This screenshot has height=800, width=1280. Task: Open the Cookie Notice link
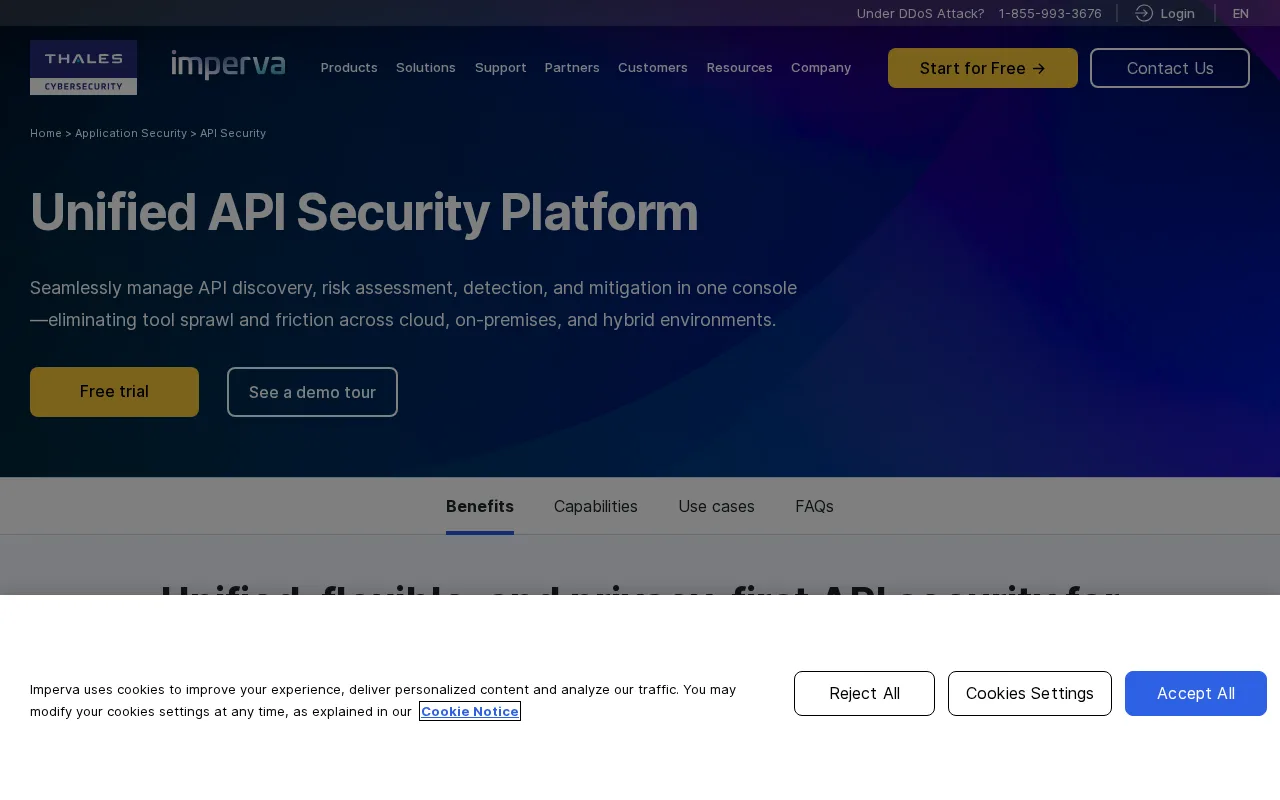(470, 711)
